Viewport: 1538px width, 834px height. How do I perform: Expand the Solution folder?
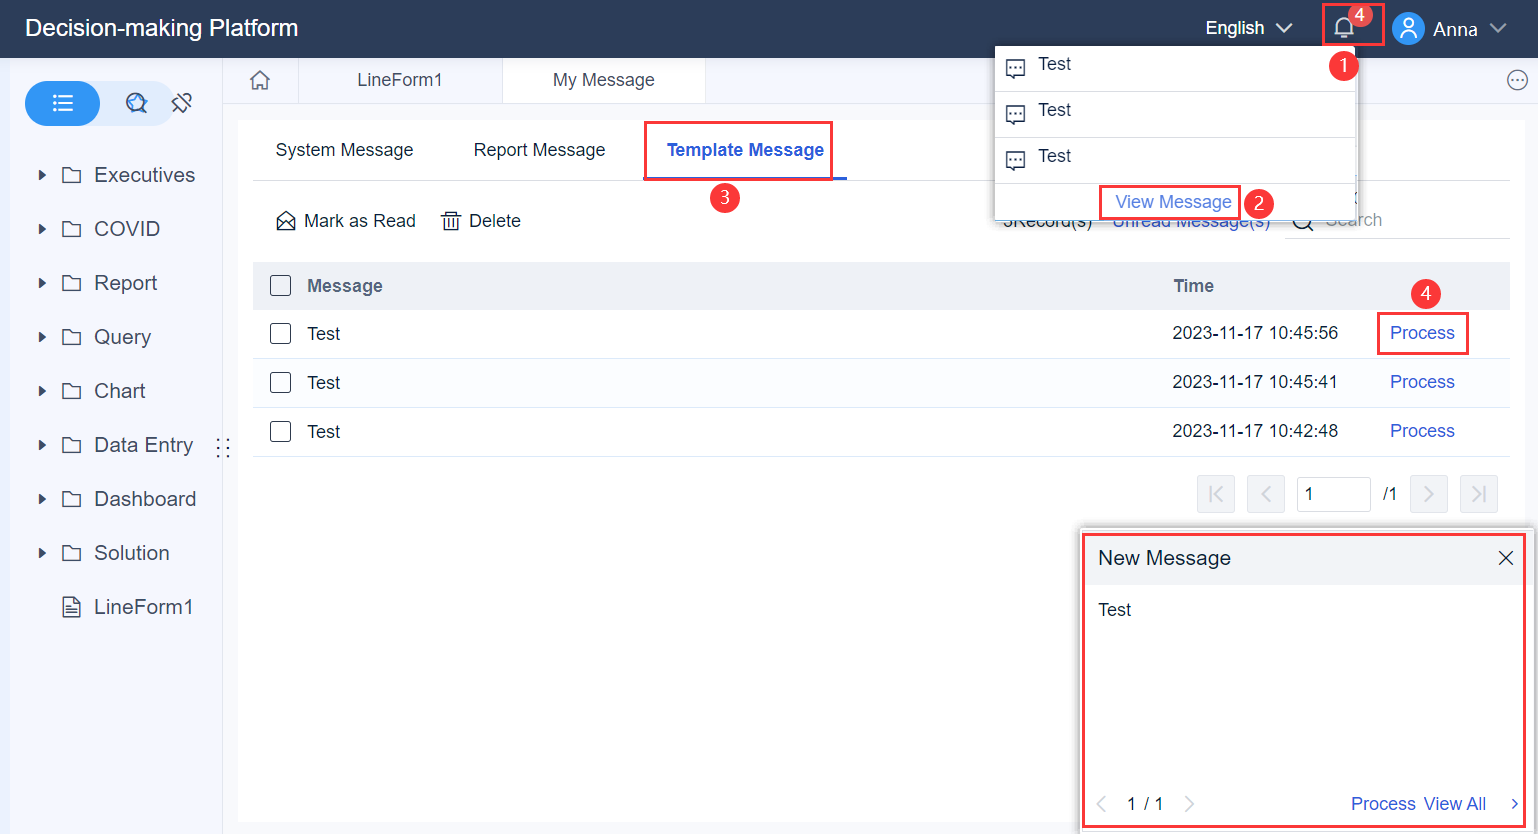pyautogui.click(x=42, y=553)
